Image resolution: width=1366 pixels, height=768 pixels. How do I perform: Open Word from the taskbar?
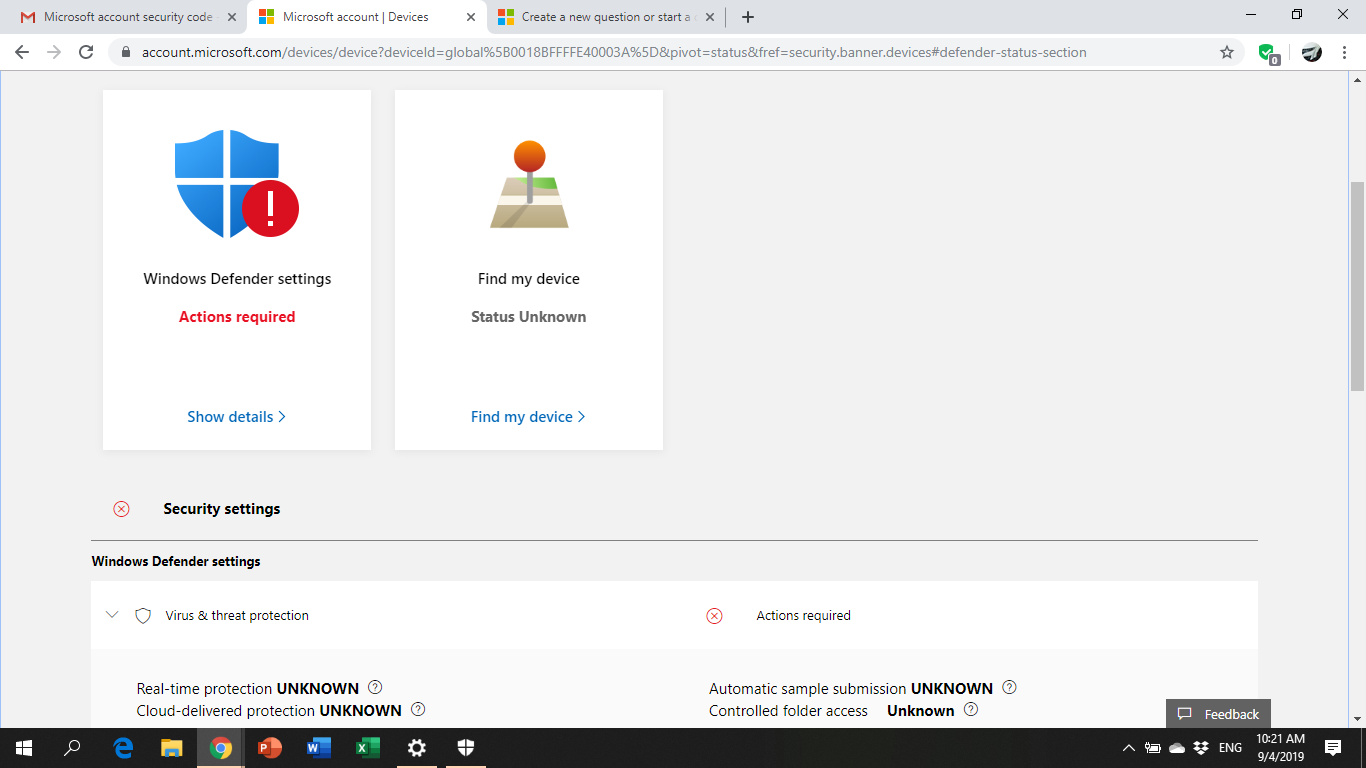319,748
